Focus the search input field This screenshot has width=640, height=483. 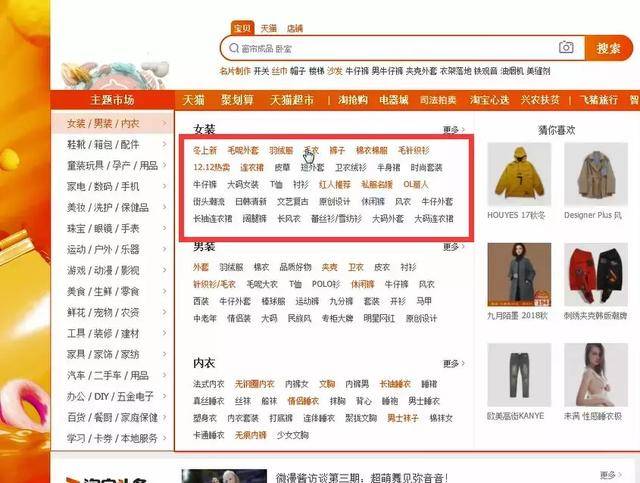click(x=394, y=48)
